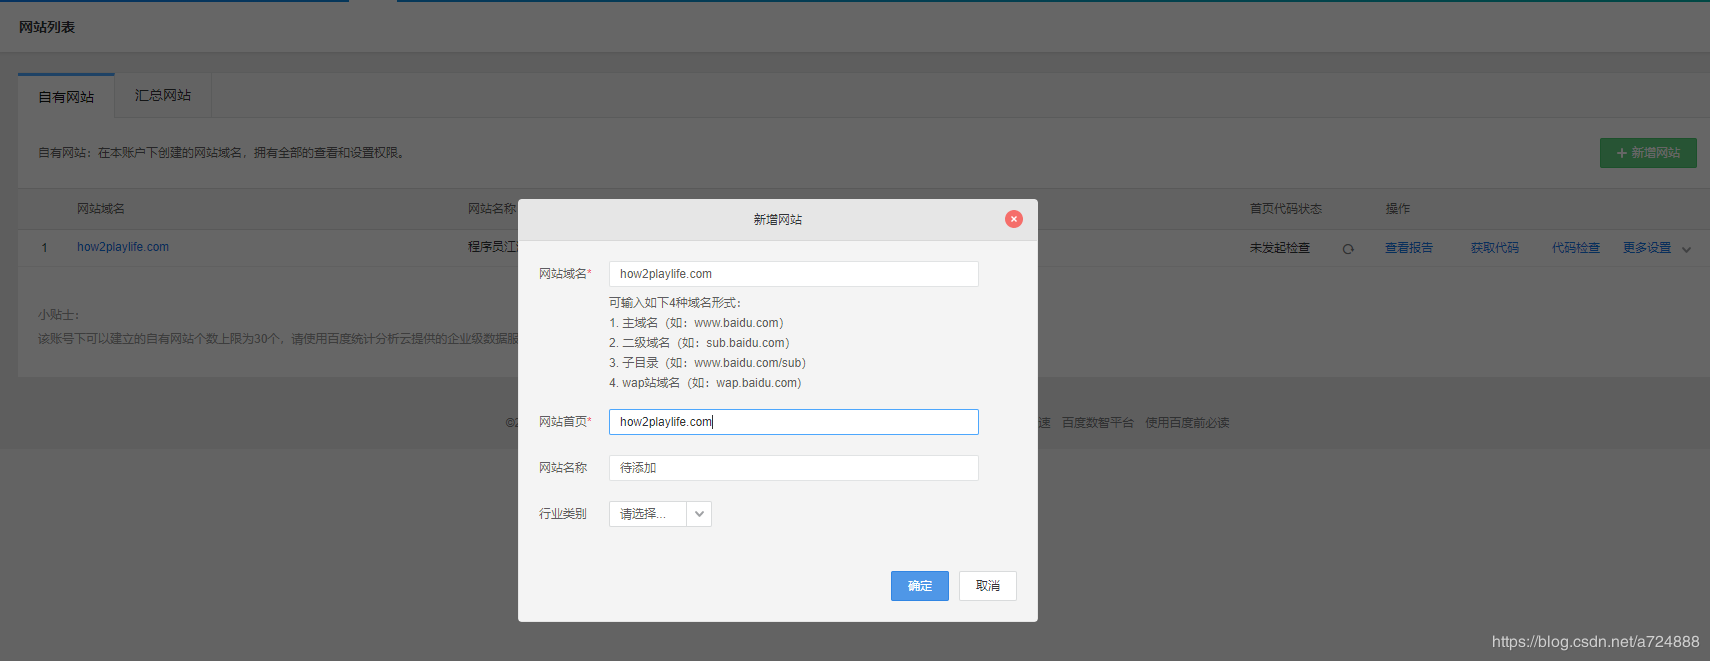Screen dimensions: 1710x661
Task: Switch to the 汇总网站 tab
Action: pyautogui.click(x=163, y=95)
